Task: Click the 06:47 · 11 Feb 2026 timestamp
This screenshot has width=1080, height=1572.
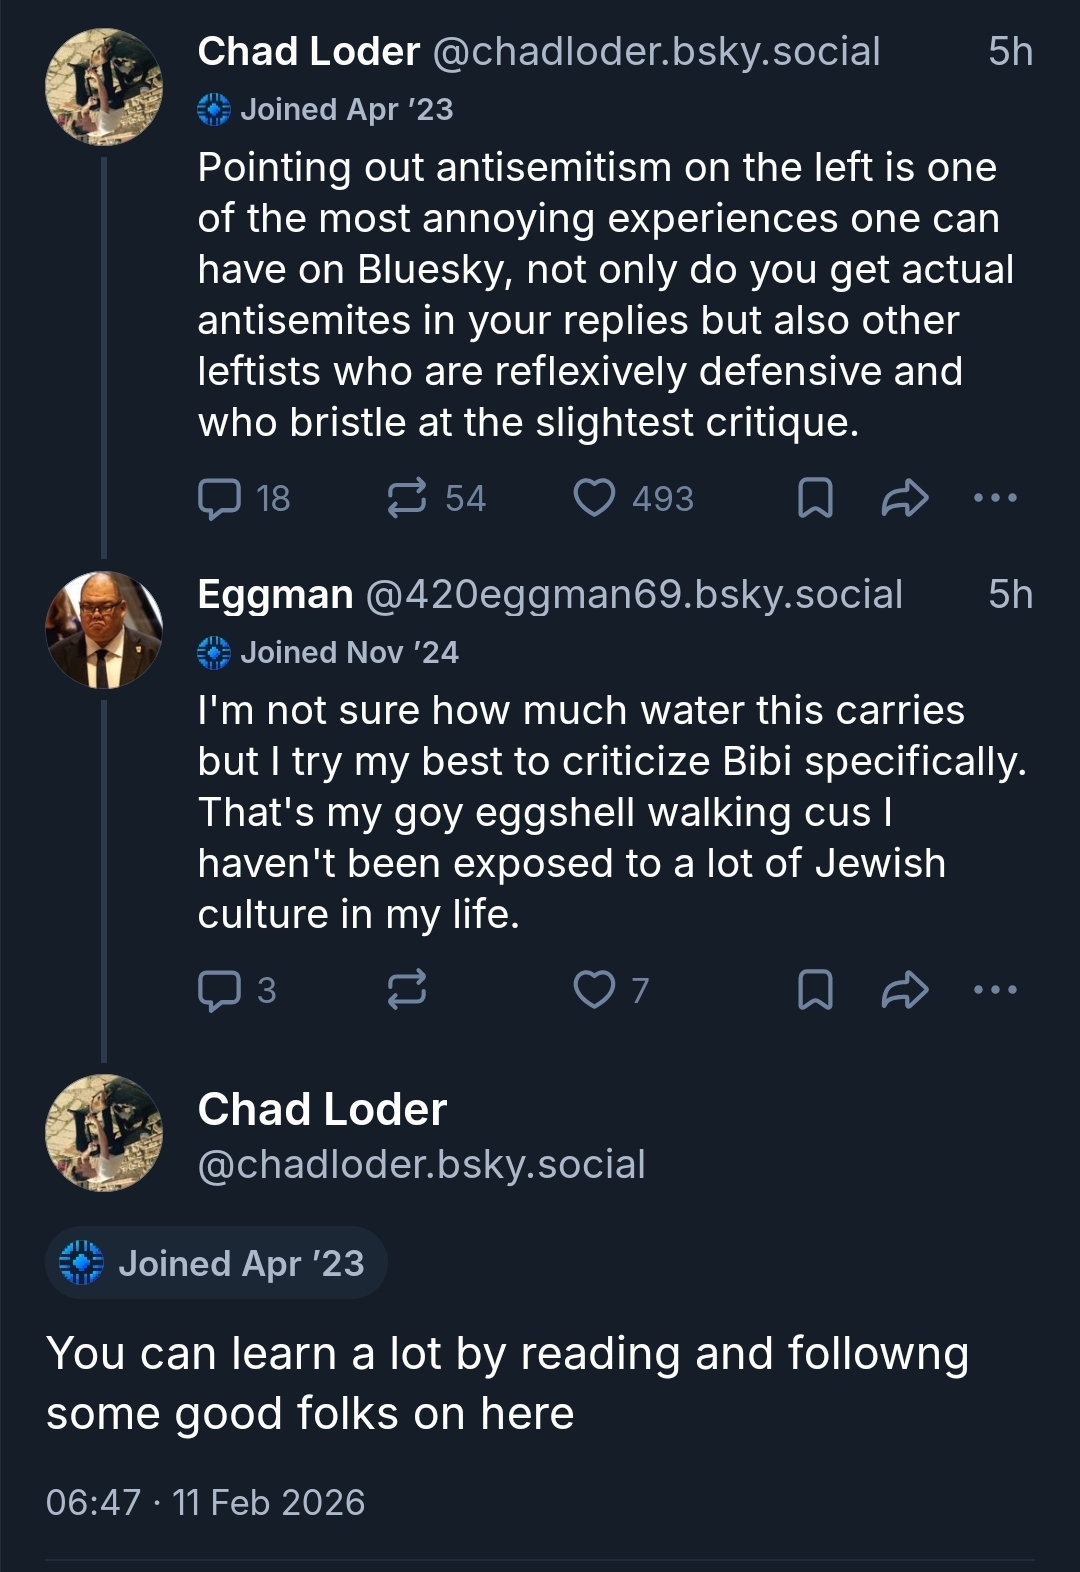Action: coord(205,1502)
